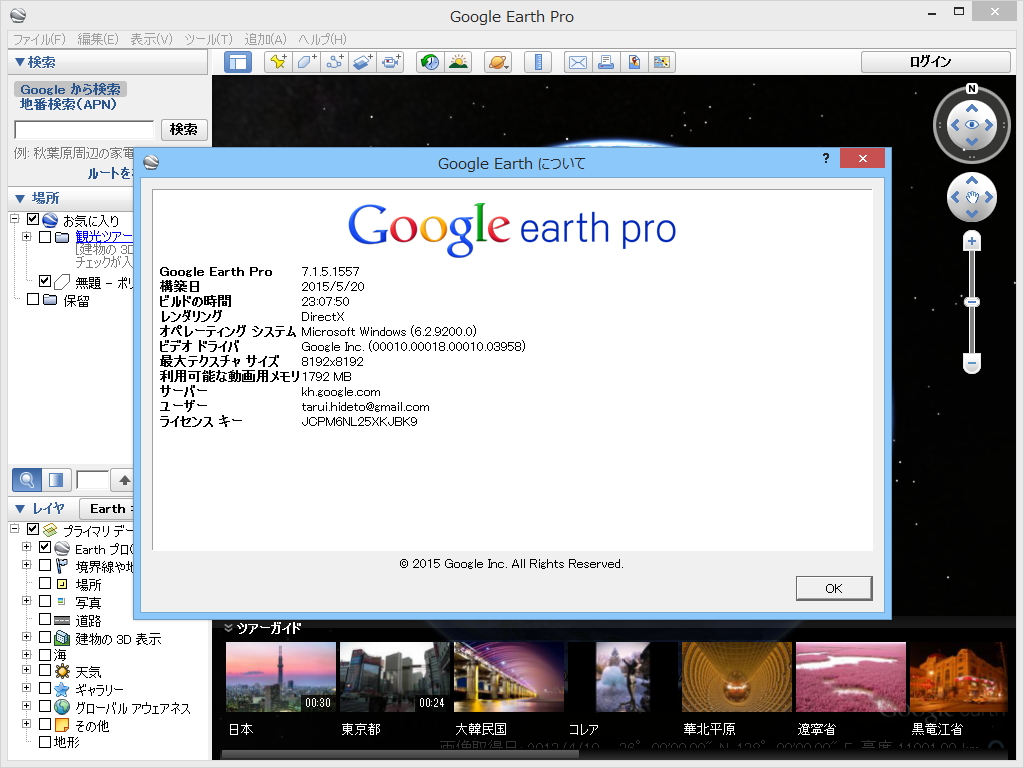This screenshot has height=768, width=1024.
Task: Email the current view
Action: coord(578,61)
